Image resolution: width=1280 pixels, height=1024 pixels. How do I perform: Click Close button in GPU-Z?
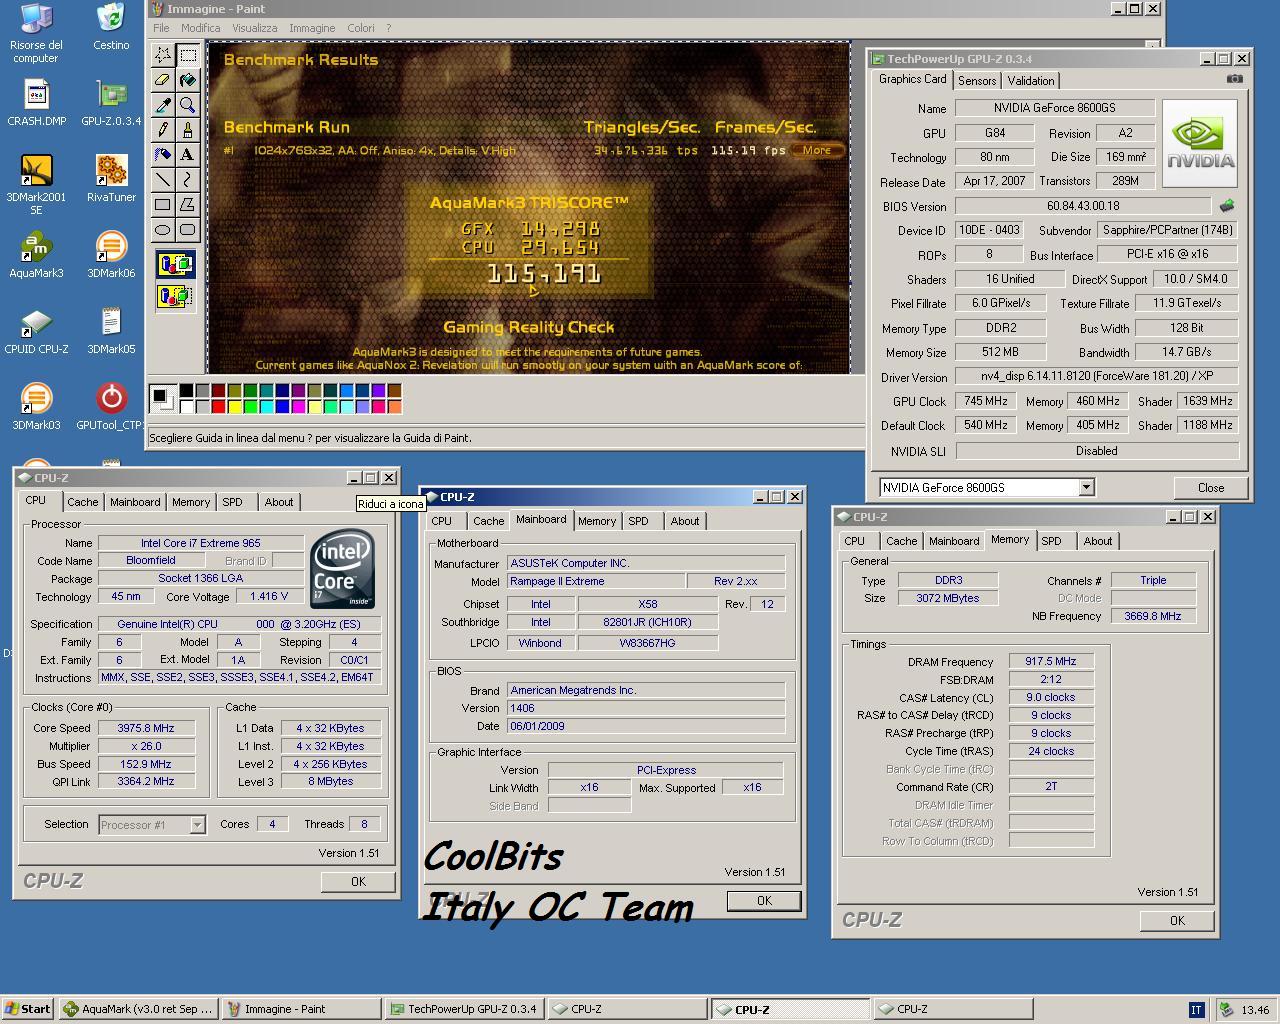click(1211, 488)
